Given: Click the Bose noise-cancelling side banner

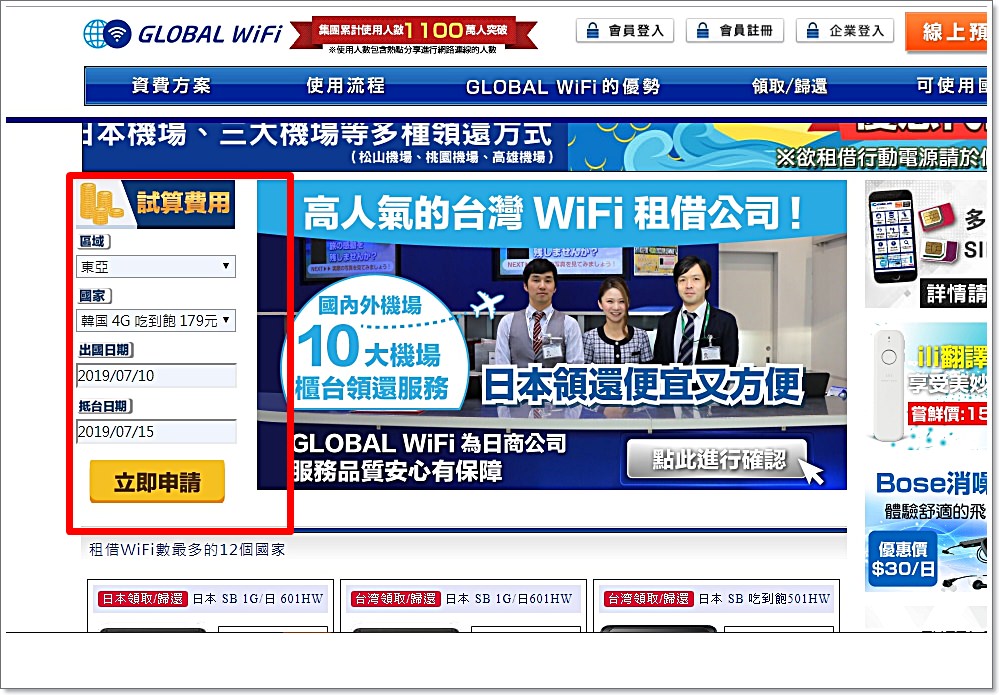Looking at the screenshot, I should point(925,528).
